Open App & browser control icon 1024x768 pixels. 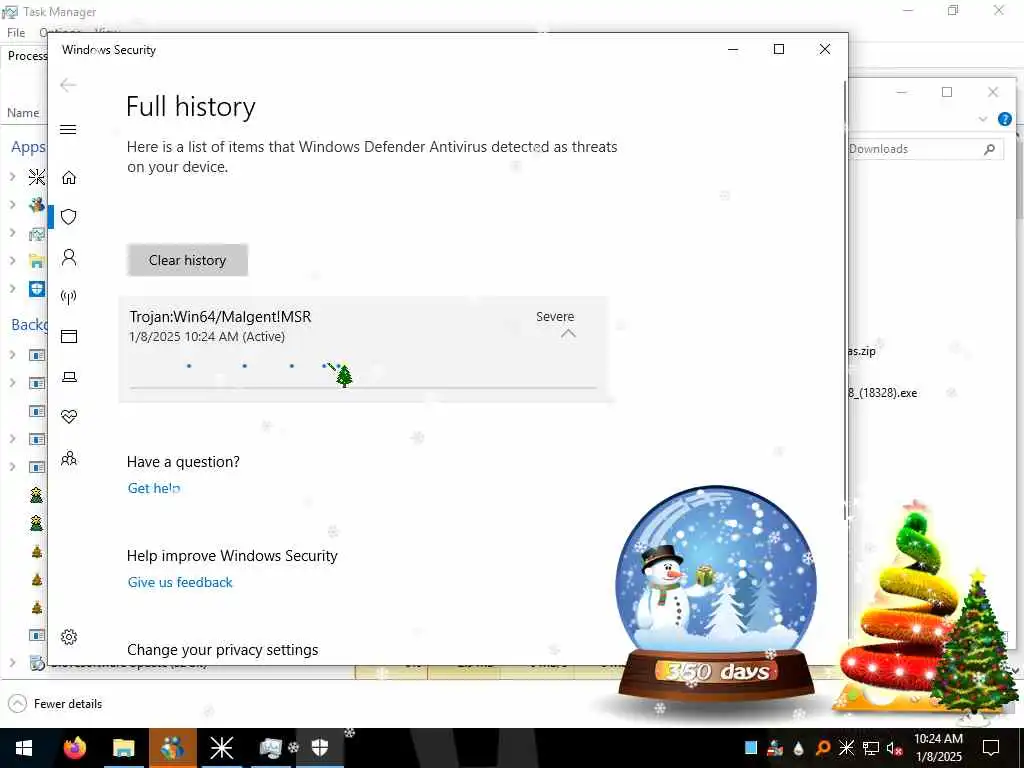(69, 336)
